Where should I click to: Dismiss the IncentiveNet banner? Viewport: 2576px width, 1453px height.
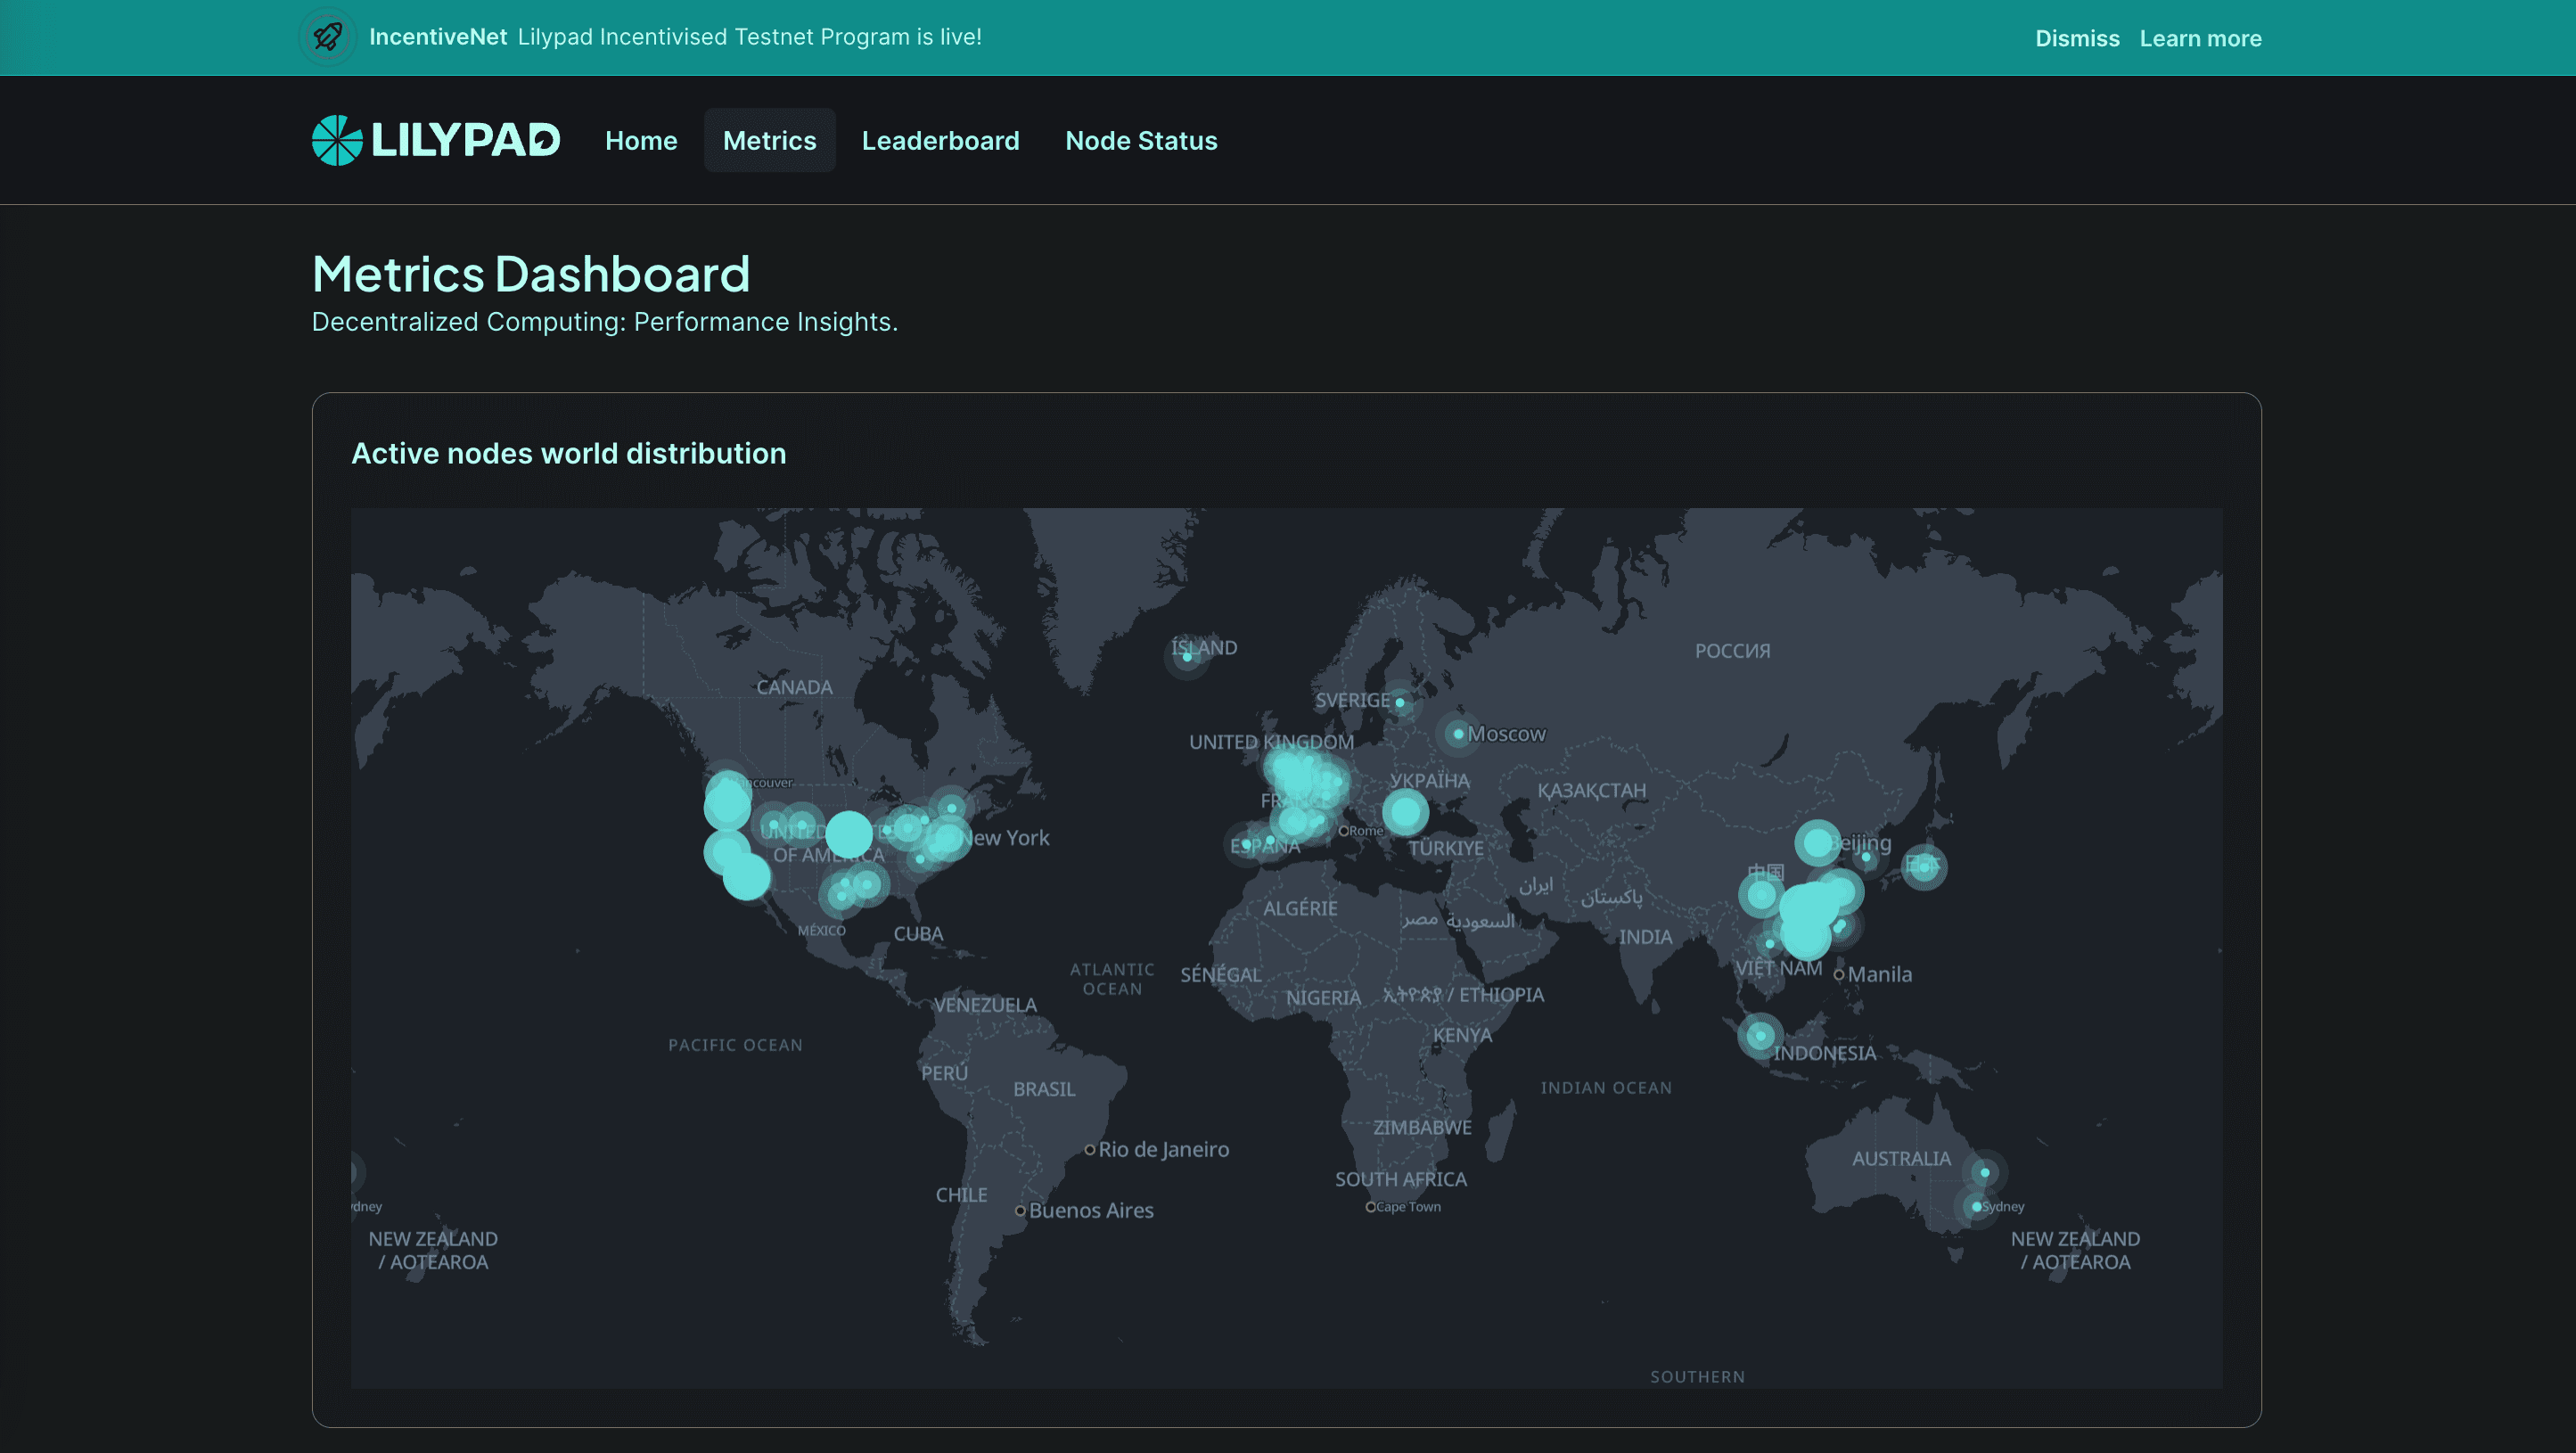point(2077,38)
